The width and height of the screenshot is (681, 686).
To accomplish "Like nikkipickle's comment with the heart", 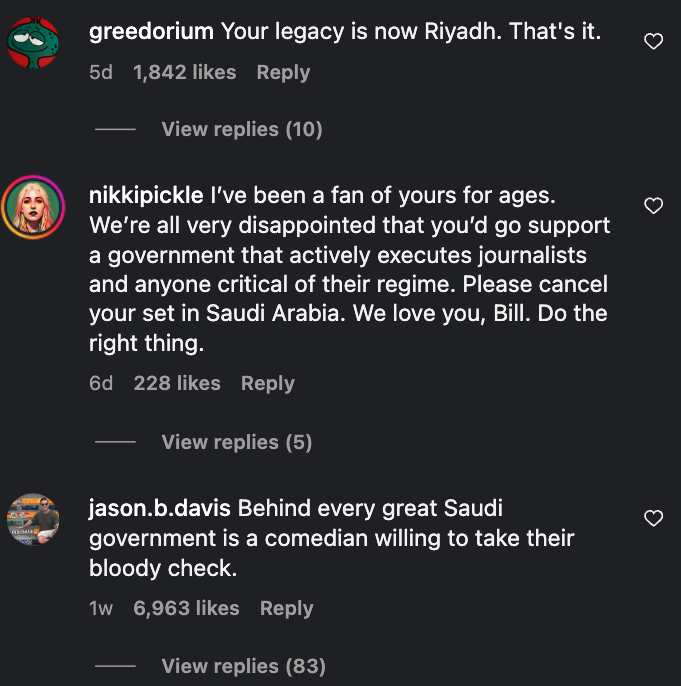I will click(x=653, y=206).
